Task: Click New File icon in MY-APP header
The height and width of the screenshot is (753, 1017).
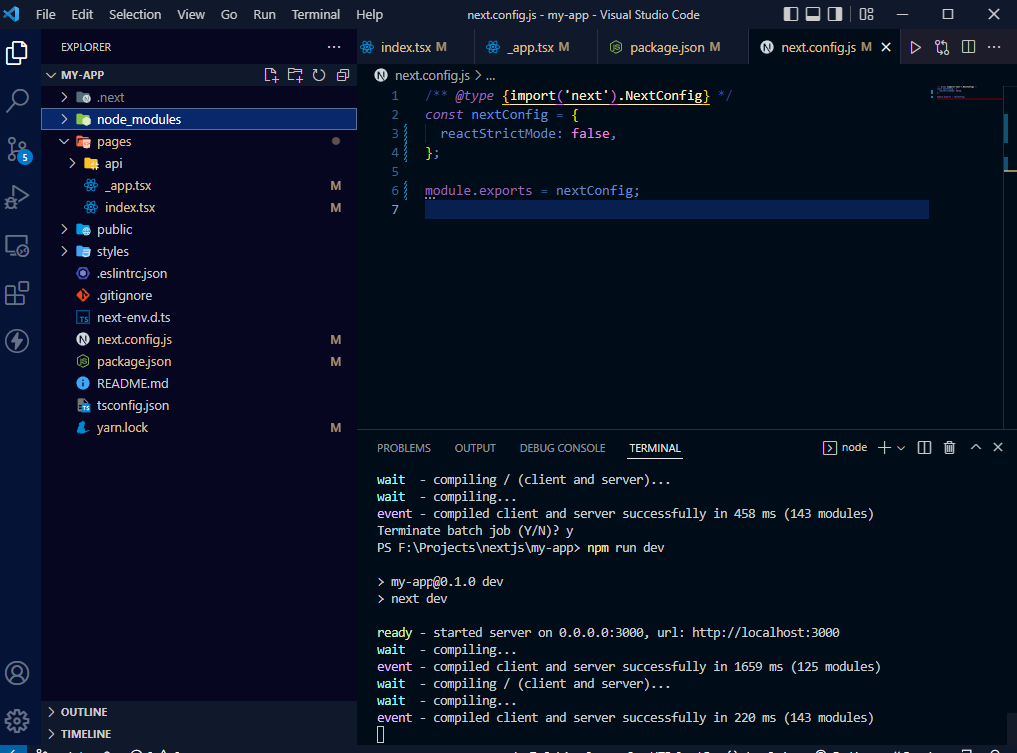Action: pyautogui.click(x=271, y=75)
